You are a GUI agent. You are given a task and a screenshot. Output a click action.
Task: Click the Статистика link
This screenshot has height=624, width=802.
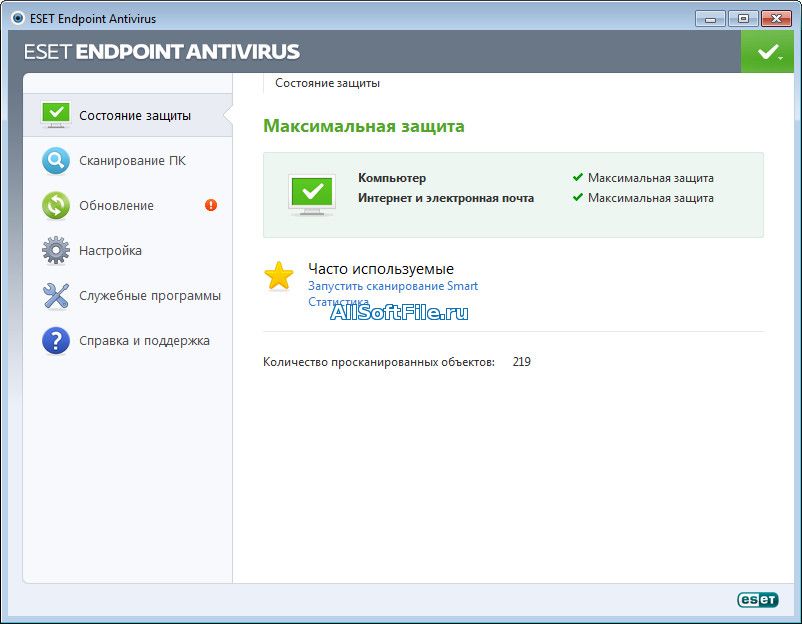[x=338, y=302]
